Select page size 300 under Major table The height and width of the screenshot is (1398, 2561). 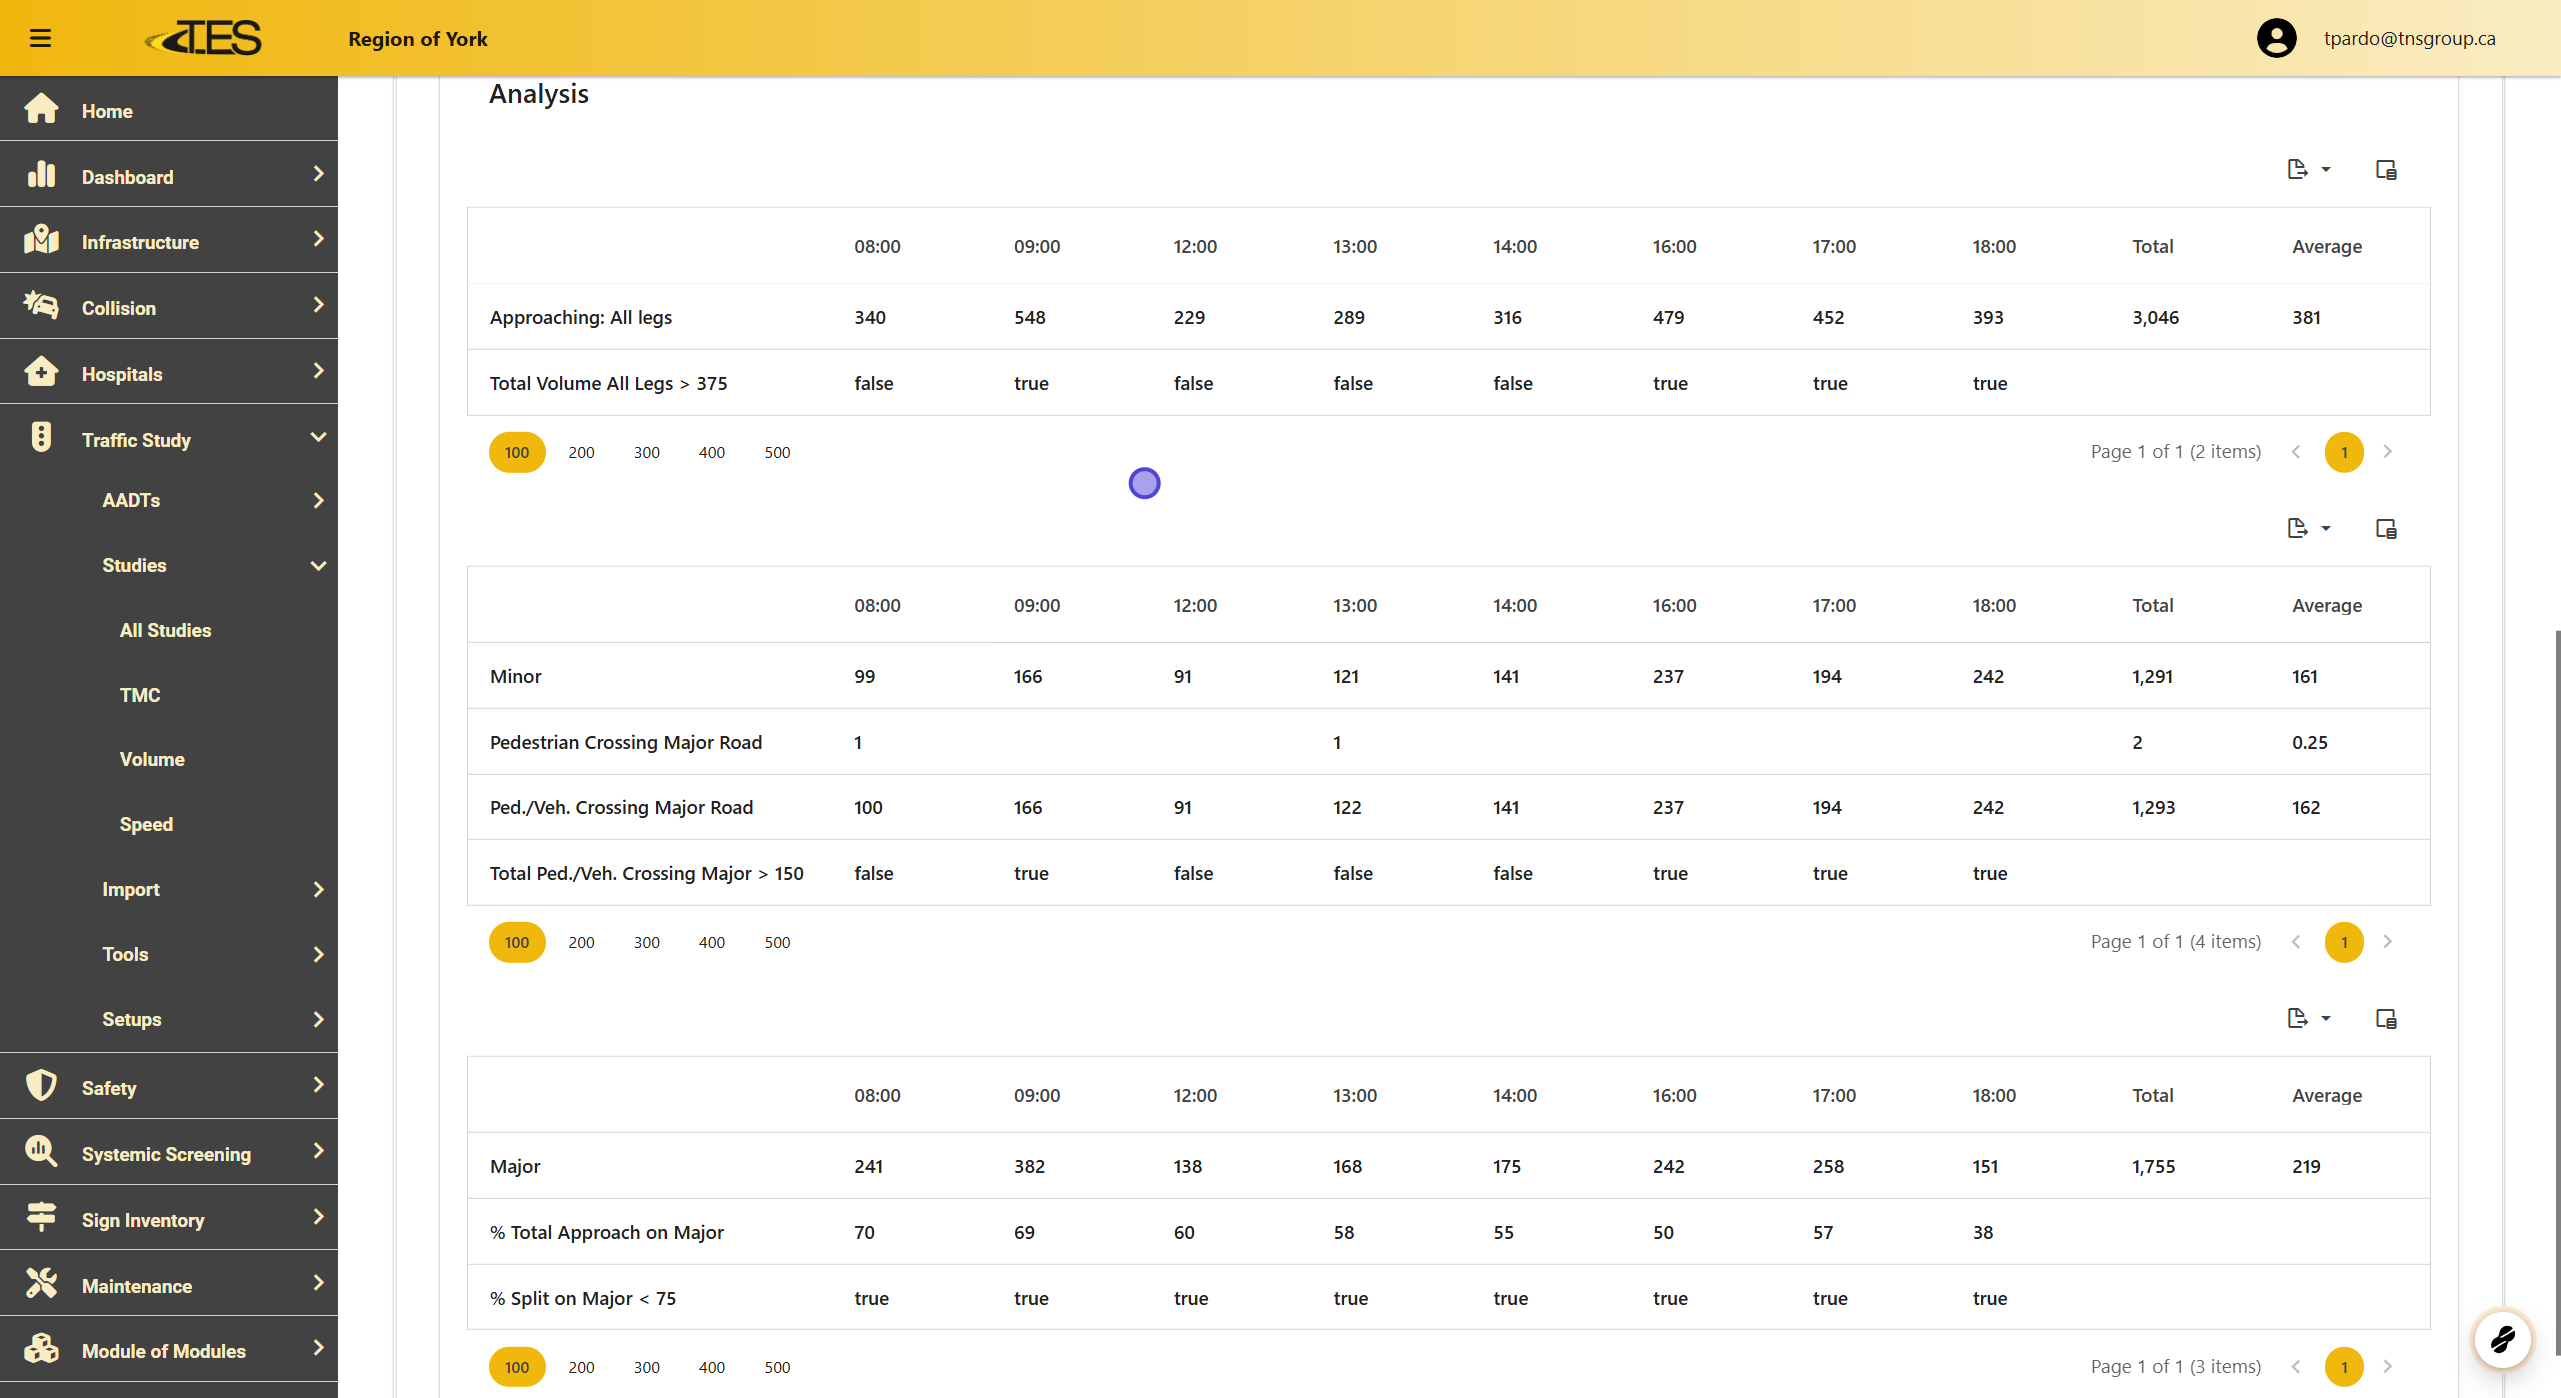[x=646, y=1367]
